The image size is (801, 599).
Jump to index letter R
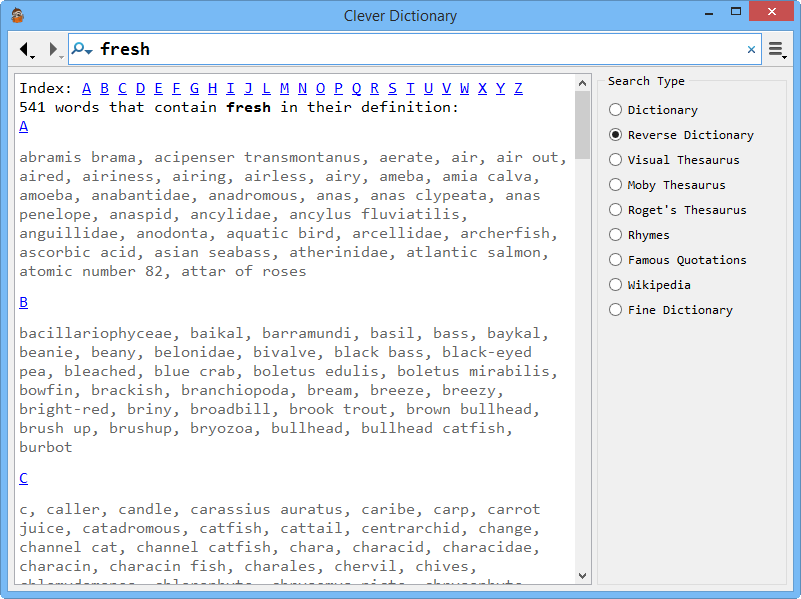[x=374, y=88]
